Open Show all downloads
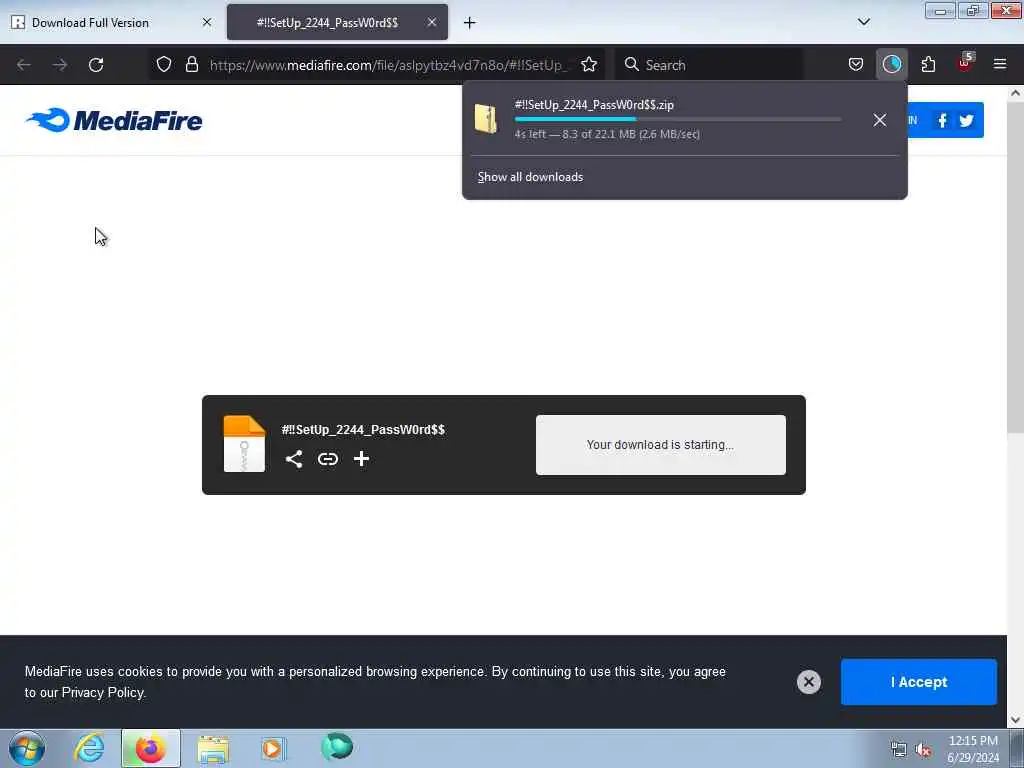This screenshot has height=768, width=1024. (530, 177)
